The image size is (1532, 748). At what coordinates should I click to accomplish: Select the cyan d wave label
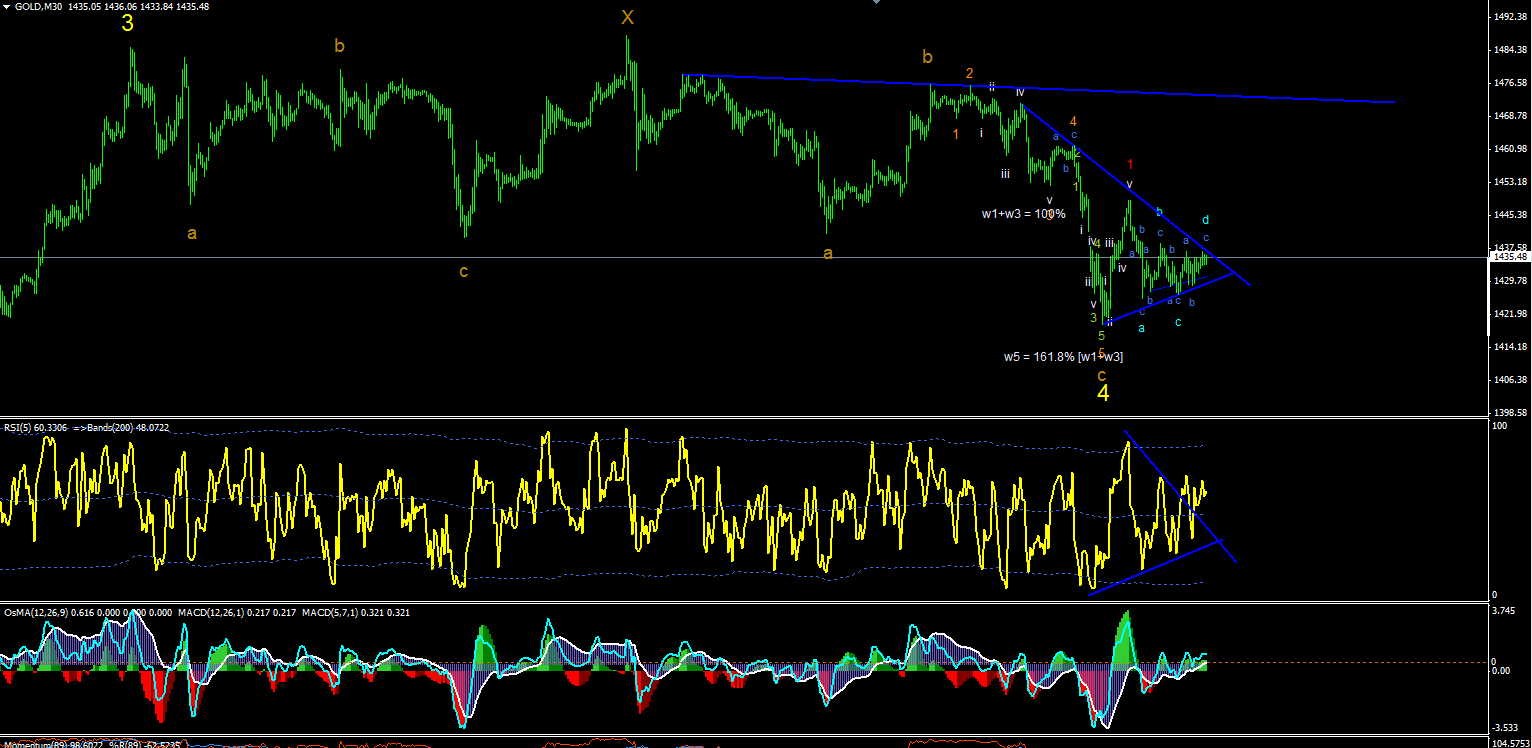tap(1206, 220)
